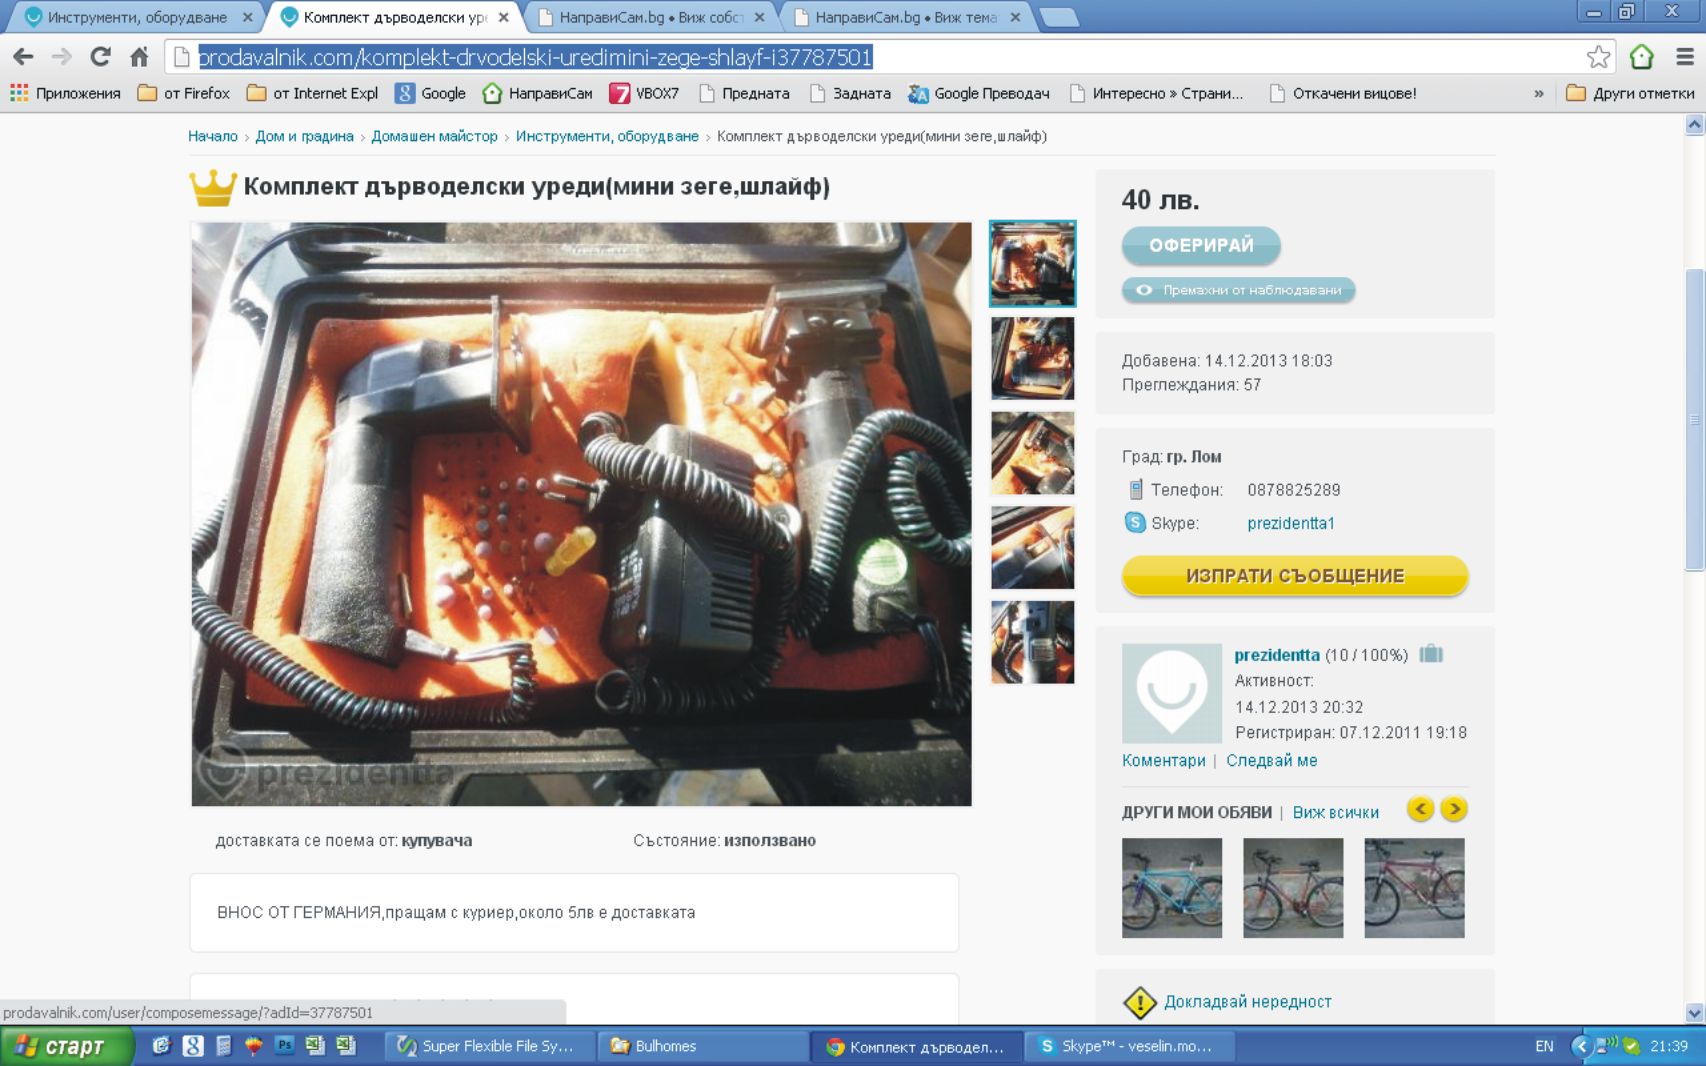Open 'Докладвай нередност' report link

coord(1247,1001)
